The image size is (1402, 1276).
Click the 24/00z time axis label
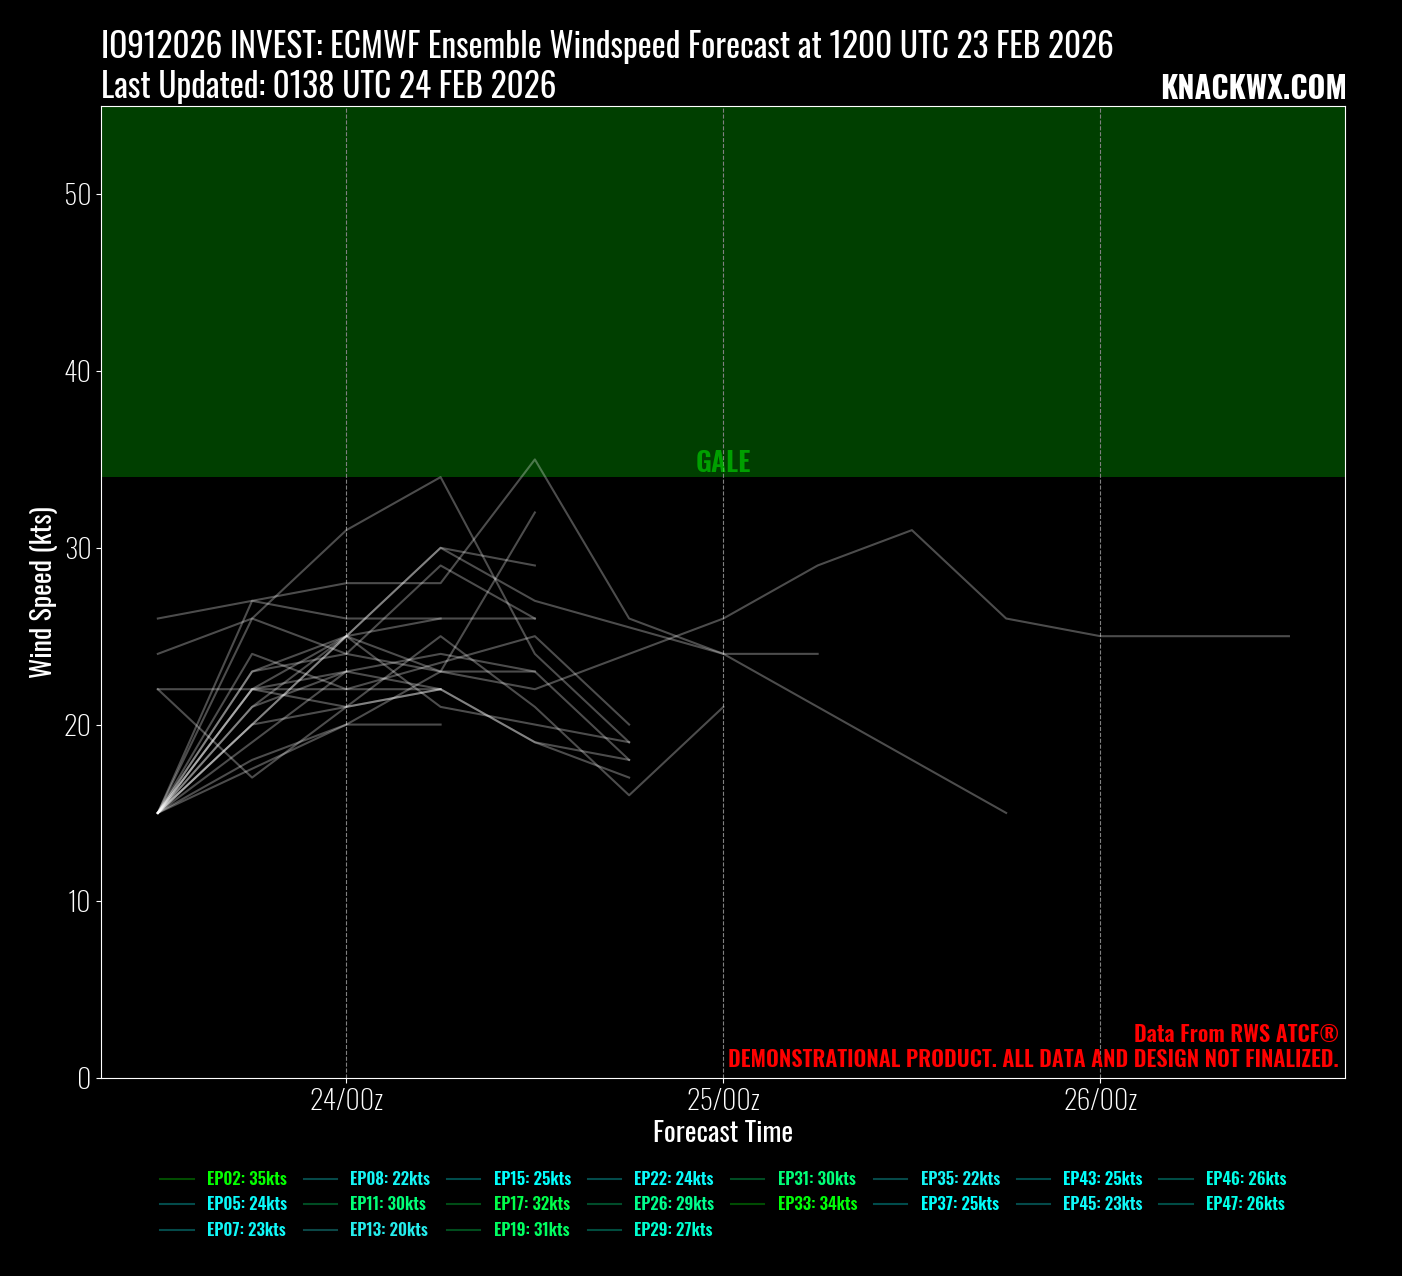(x=346, y=1100)
